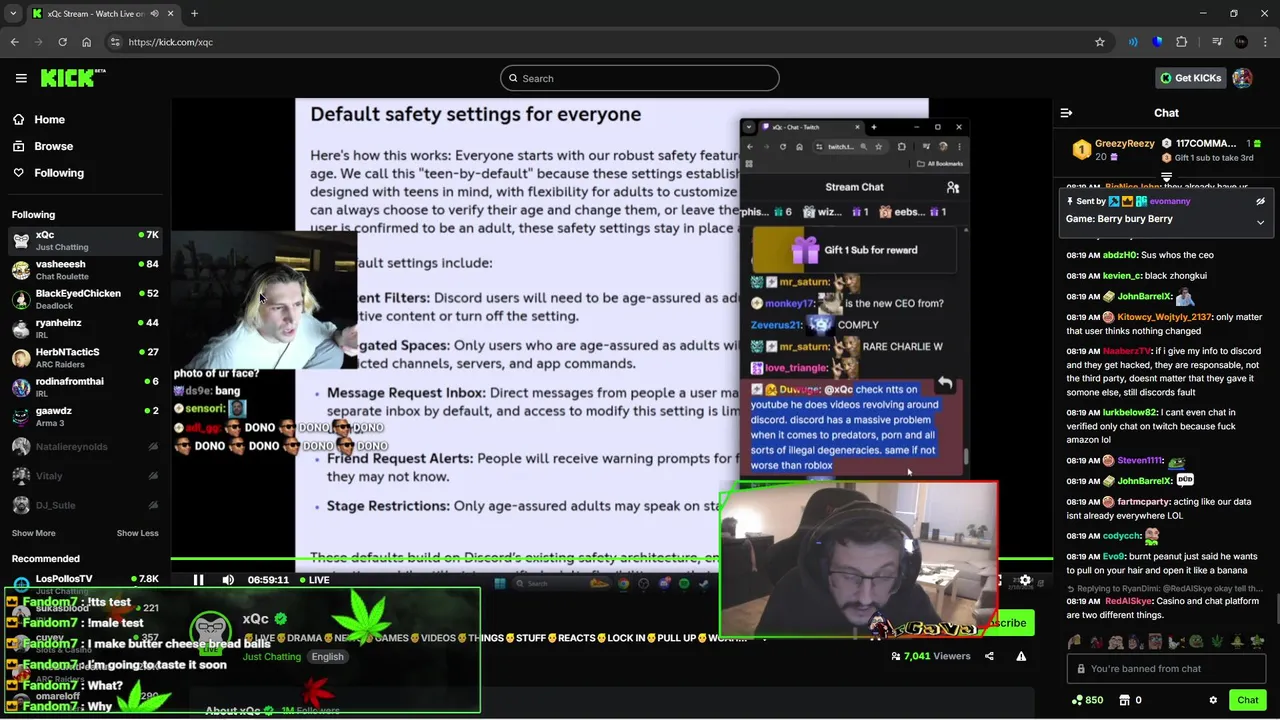Click the green Chat send button

coord(1247,700)
